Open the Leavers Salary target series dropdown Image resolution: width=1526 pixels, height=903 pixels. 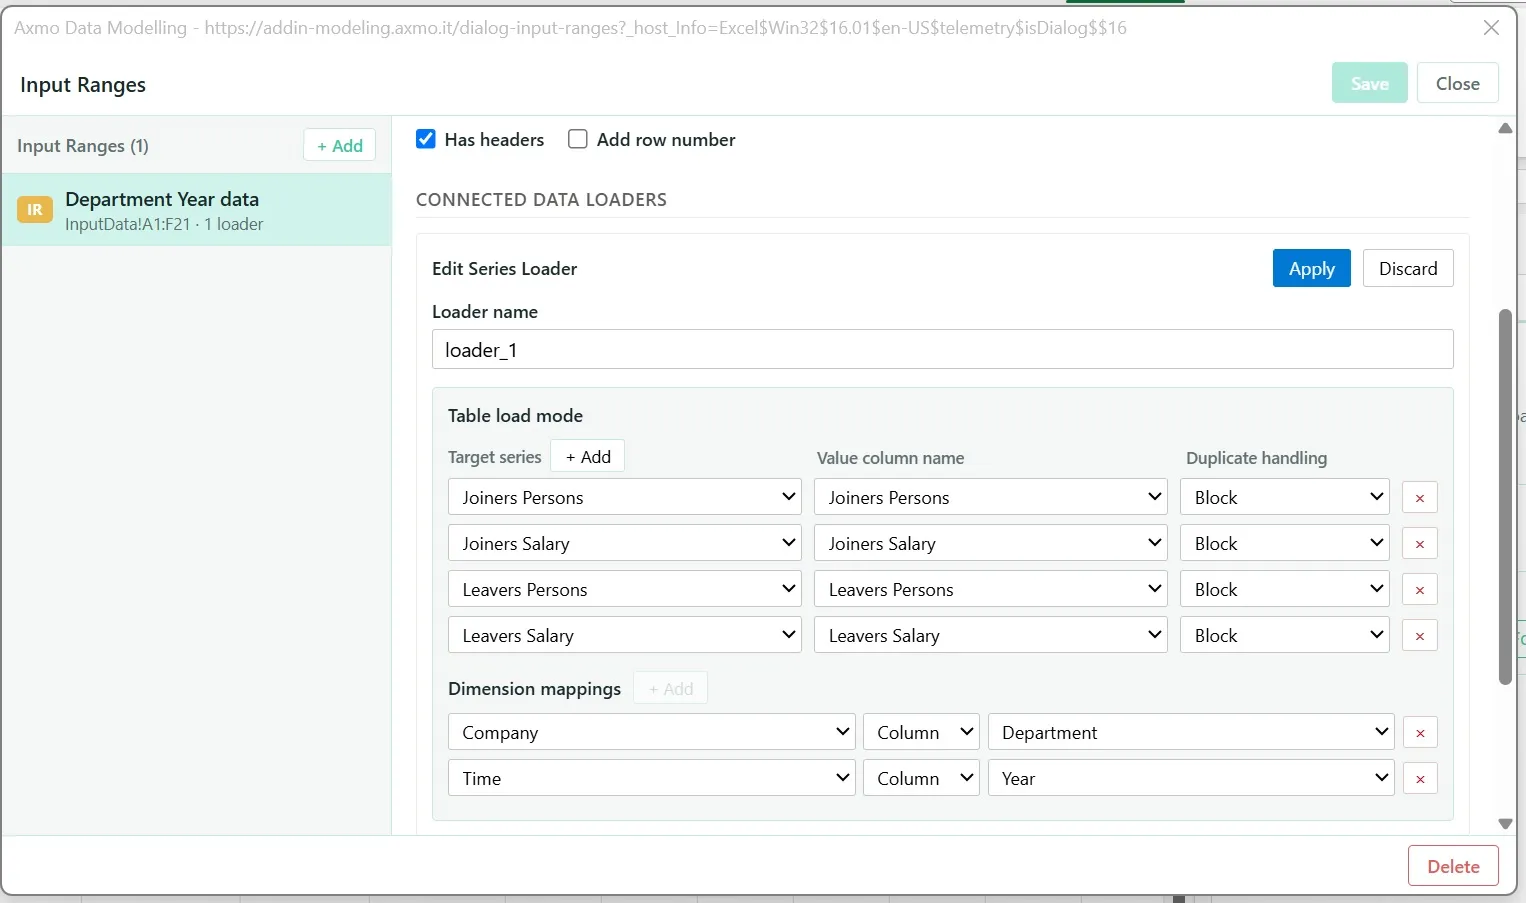625,635
